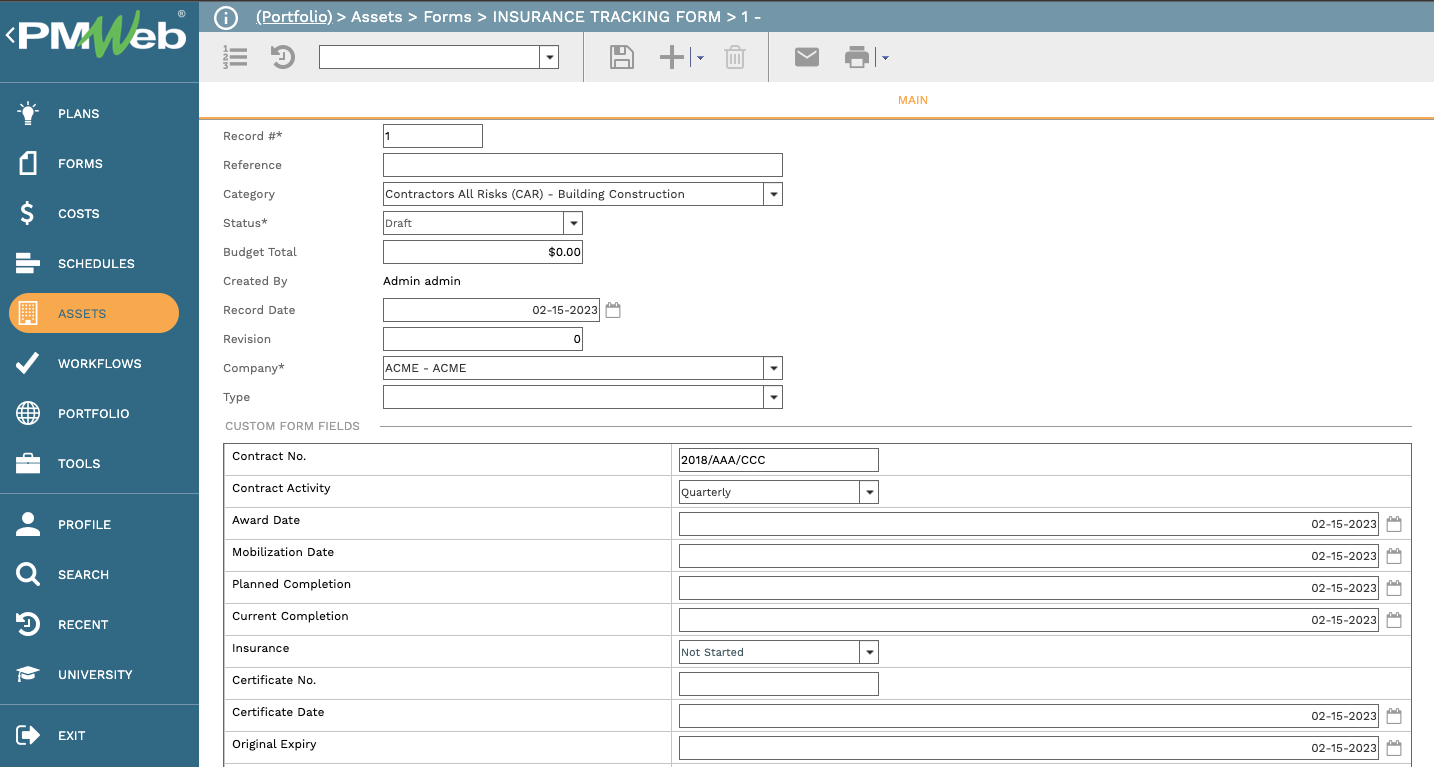
Task: Open the Status dropdown showing Draft
Action: (572, 223)
